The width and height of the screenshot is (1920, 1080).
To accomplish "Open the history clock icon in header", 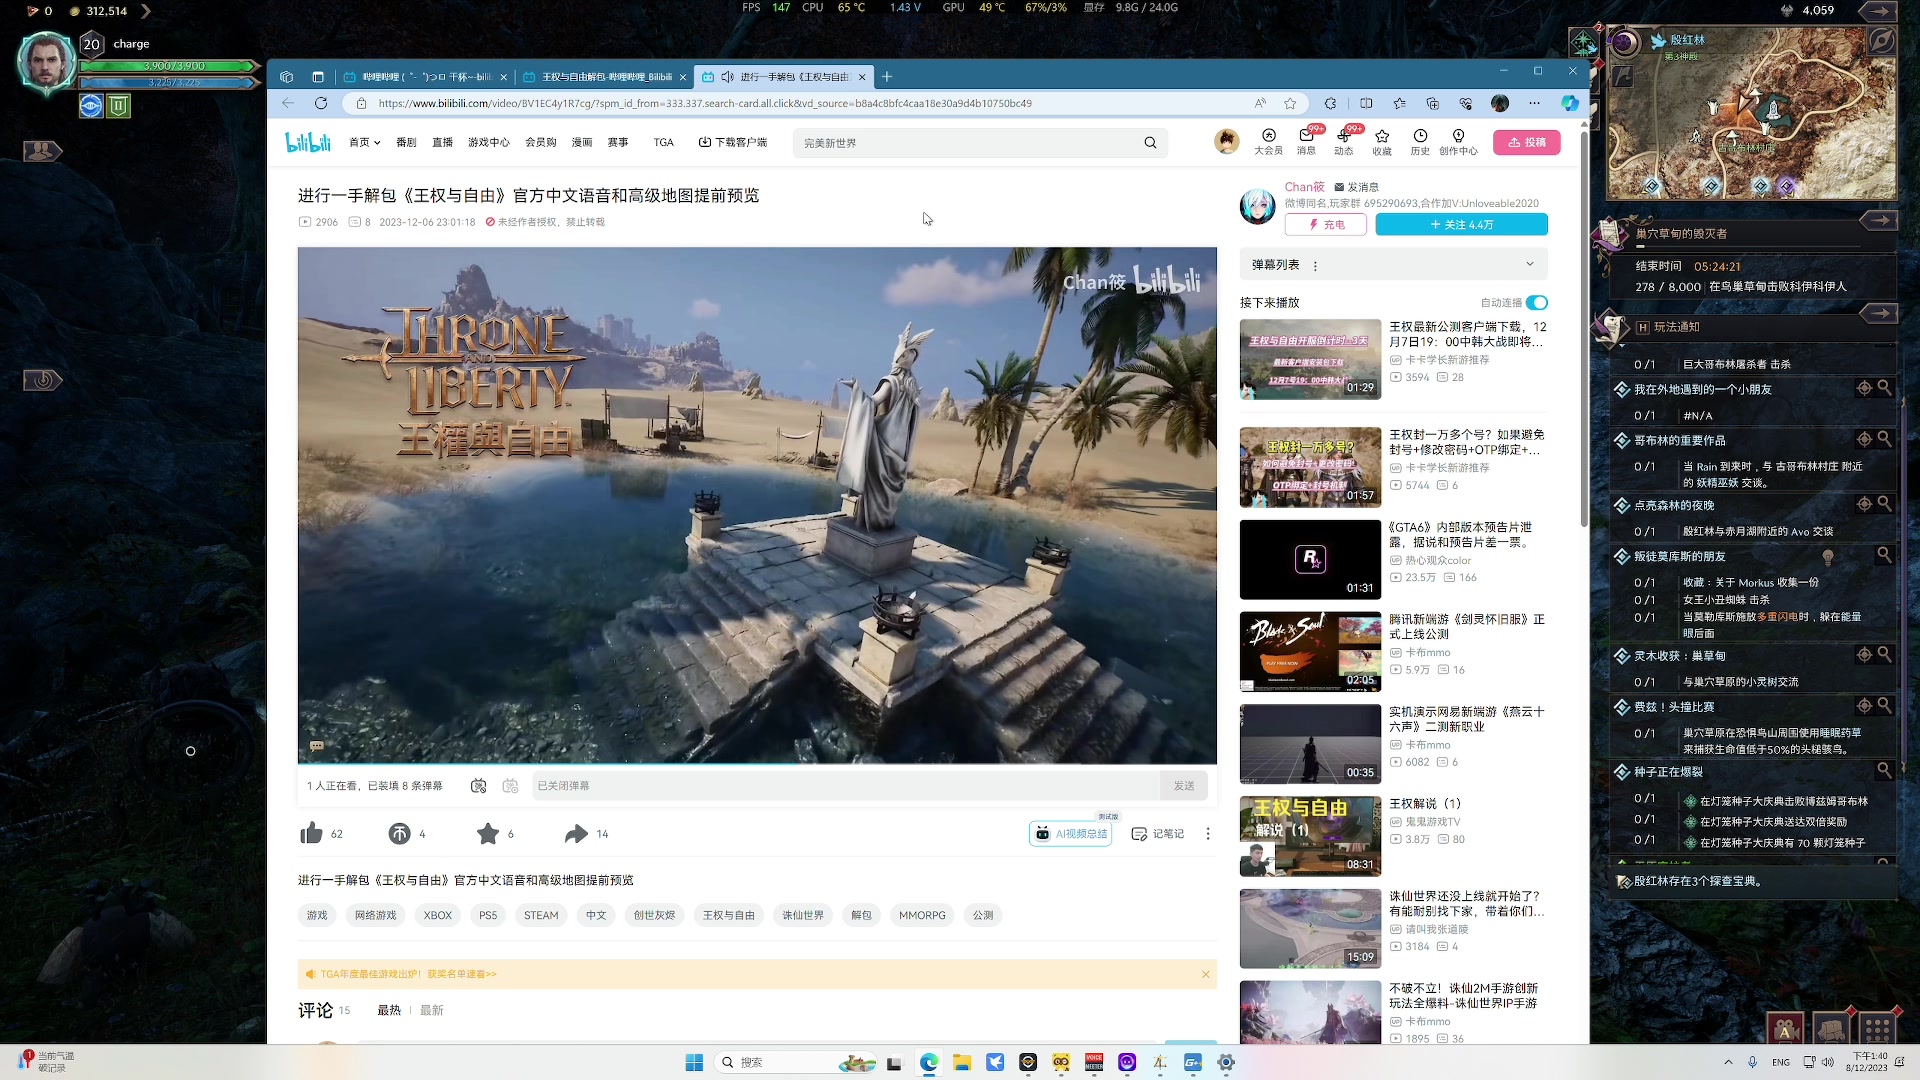I will click(x=1420, y=136).
